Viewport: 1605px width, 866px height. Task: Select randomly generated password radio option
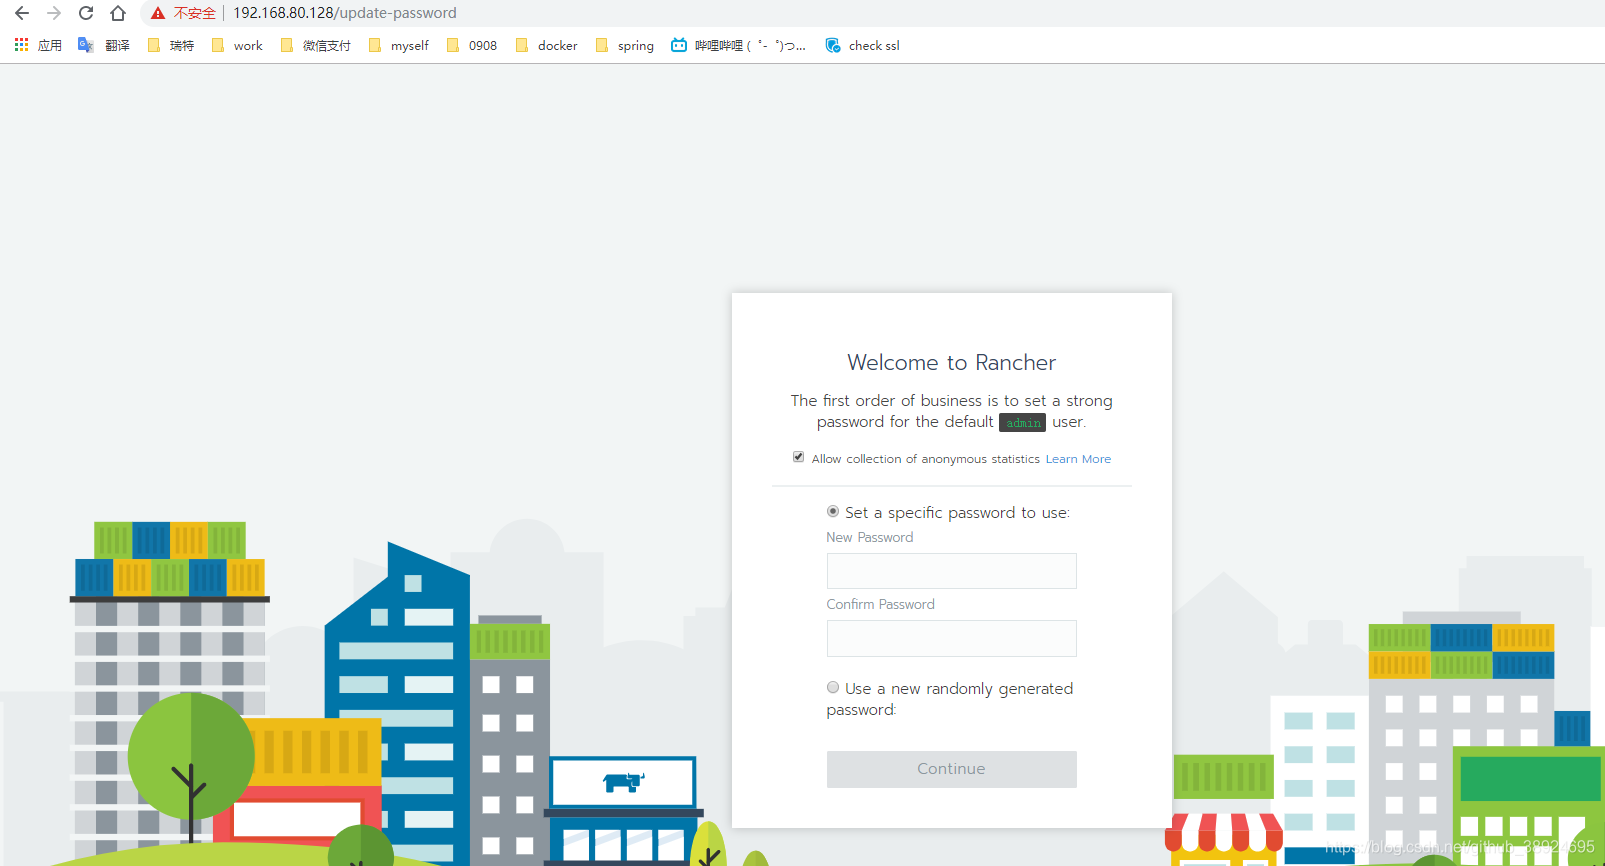point(833,687)
